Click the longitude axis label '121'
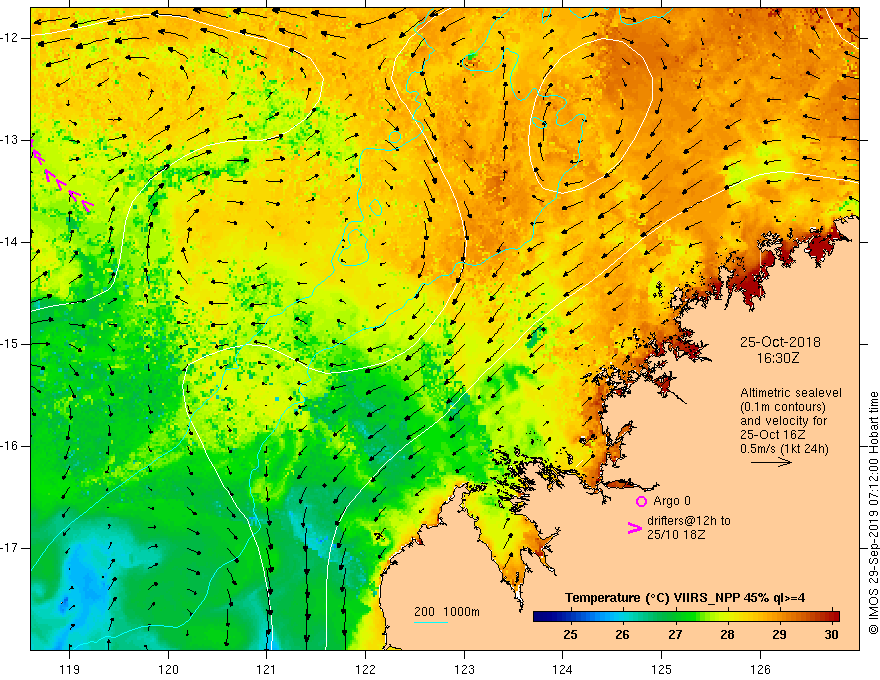880x680 pixels. tap(267, 669)
